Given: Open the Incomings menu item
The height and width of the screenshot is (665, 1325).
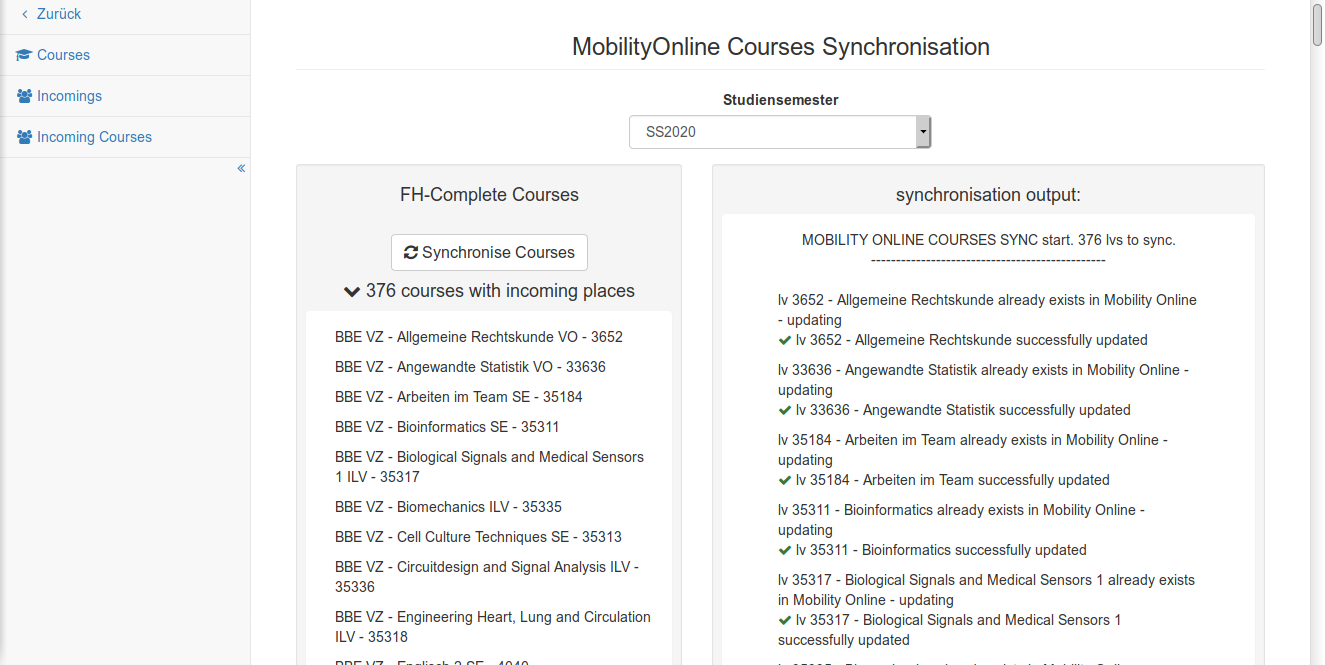Looking at the screenshot, I should (69, 96).
